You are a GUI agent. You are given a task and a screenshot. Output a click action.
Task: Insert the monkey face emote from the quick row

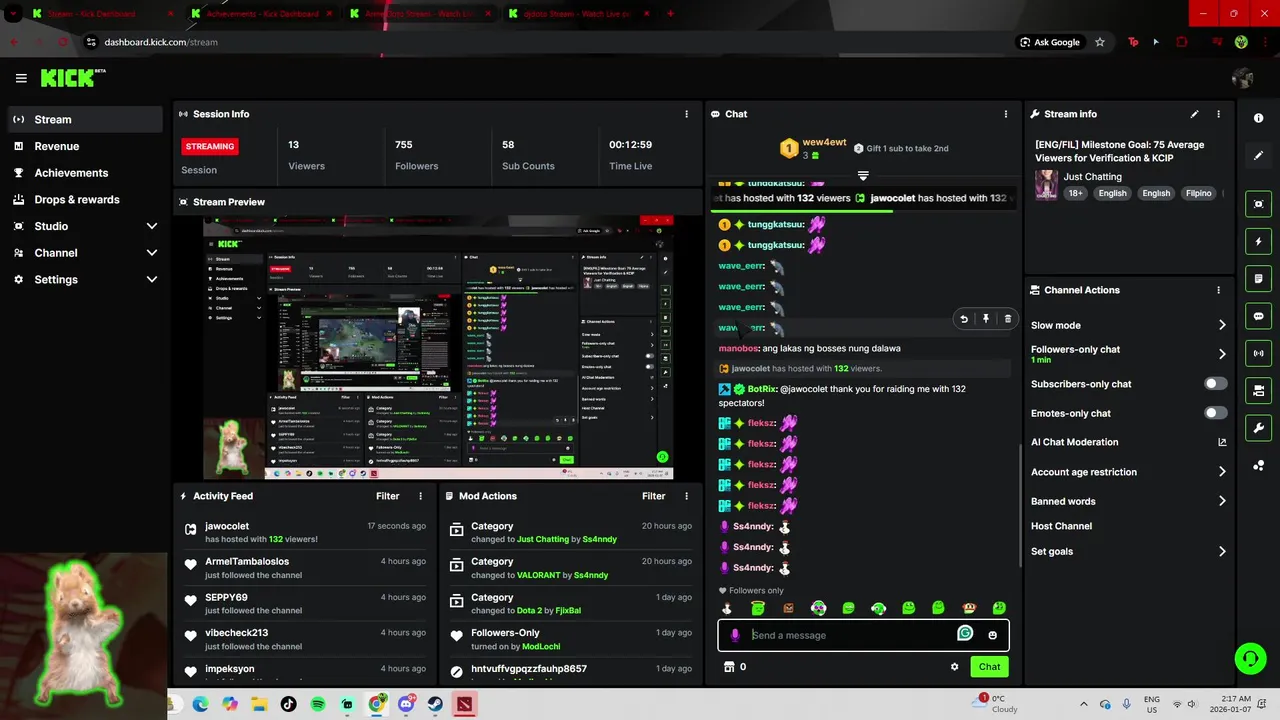click(x=968, y=608)
